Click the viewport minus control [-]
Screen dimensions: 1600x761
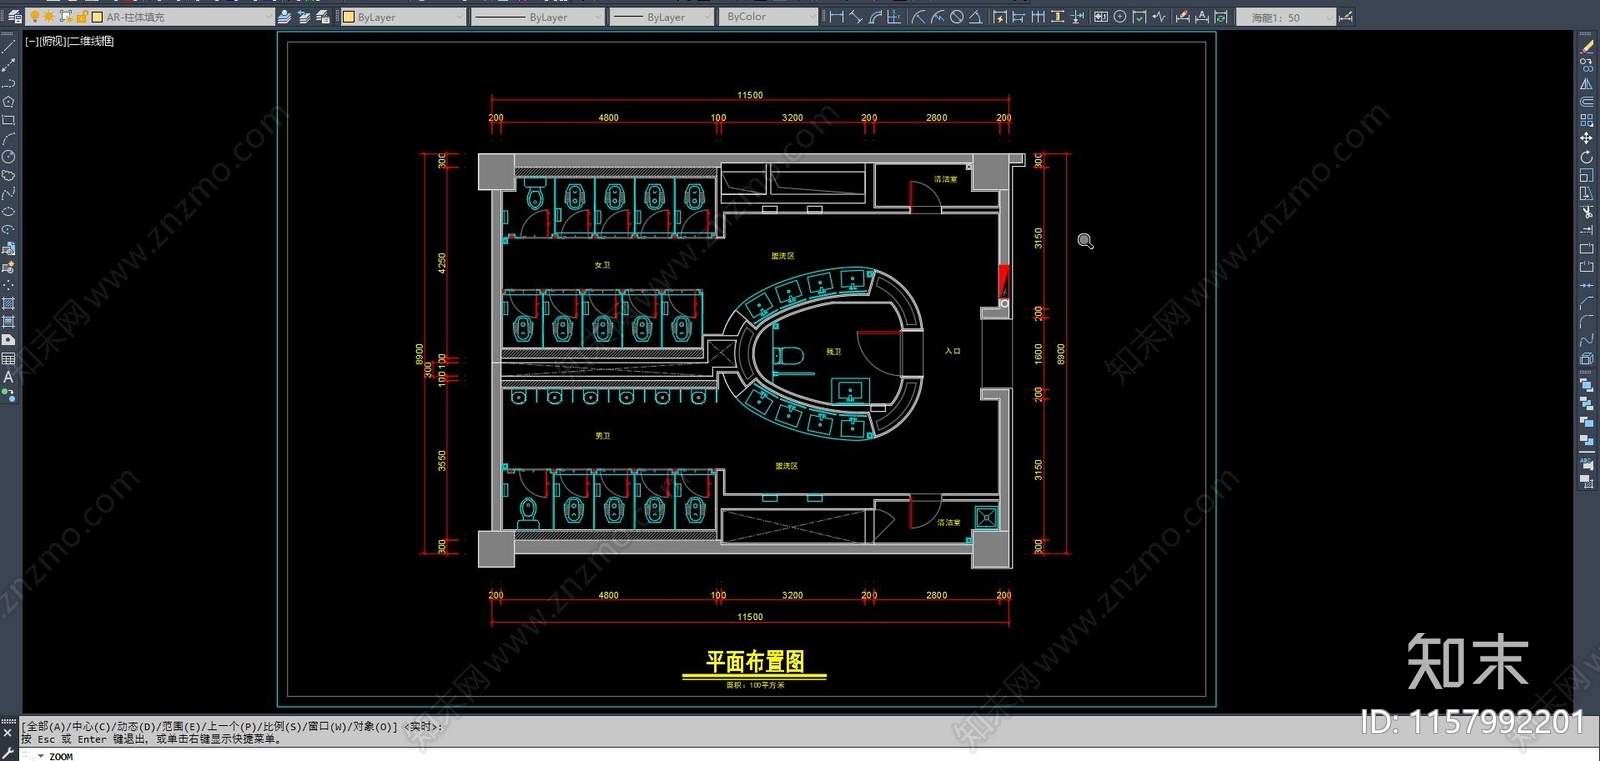(x=31, y=42)
